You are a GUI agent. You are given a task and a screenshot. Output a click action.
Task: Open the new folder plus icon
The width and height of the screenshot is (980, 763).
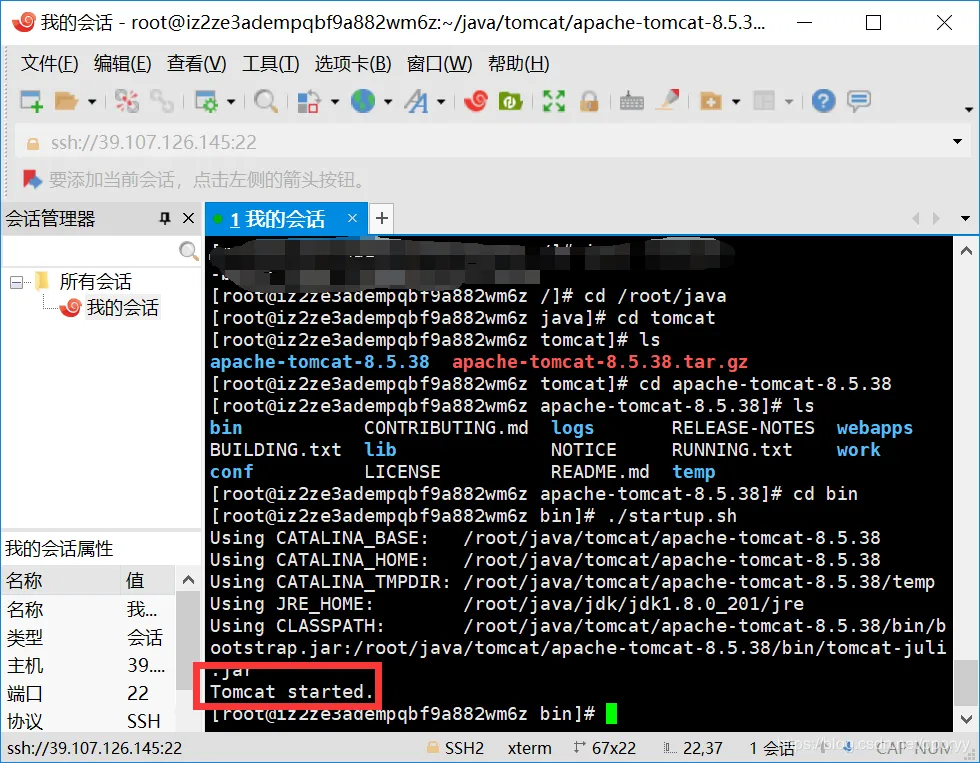(x=711, y=101)
